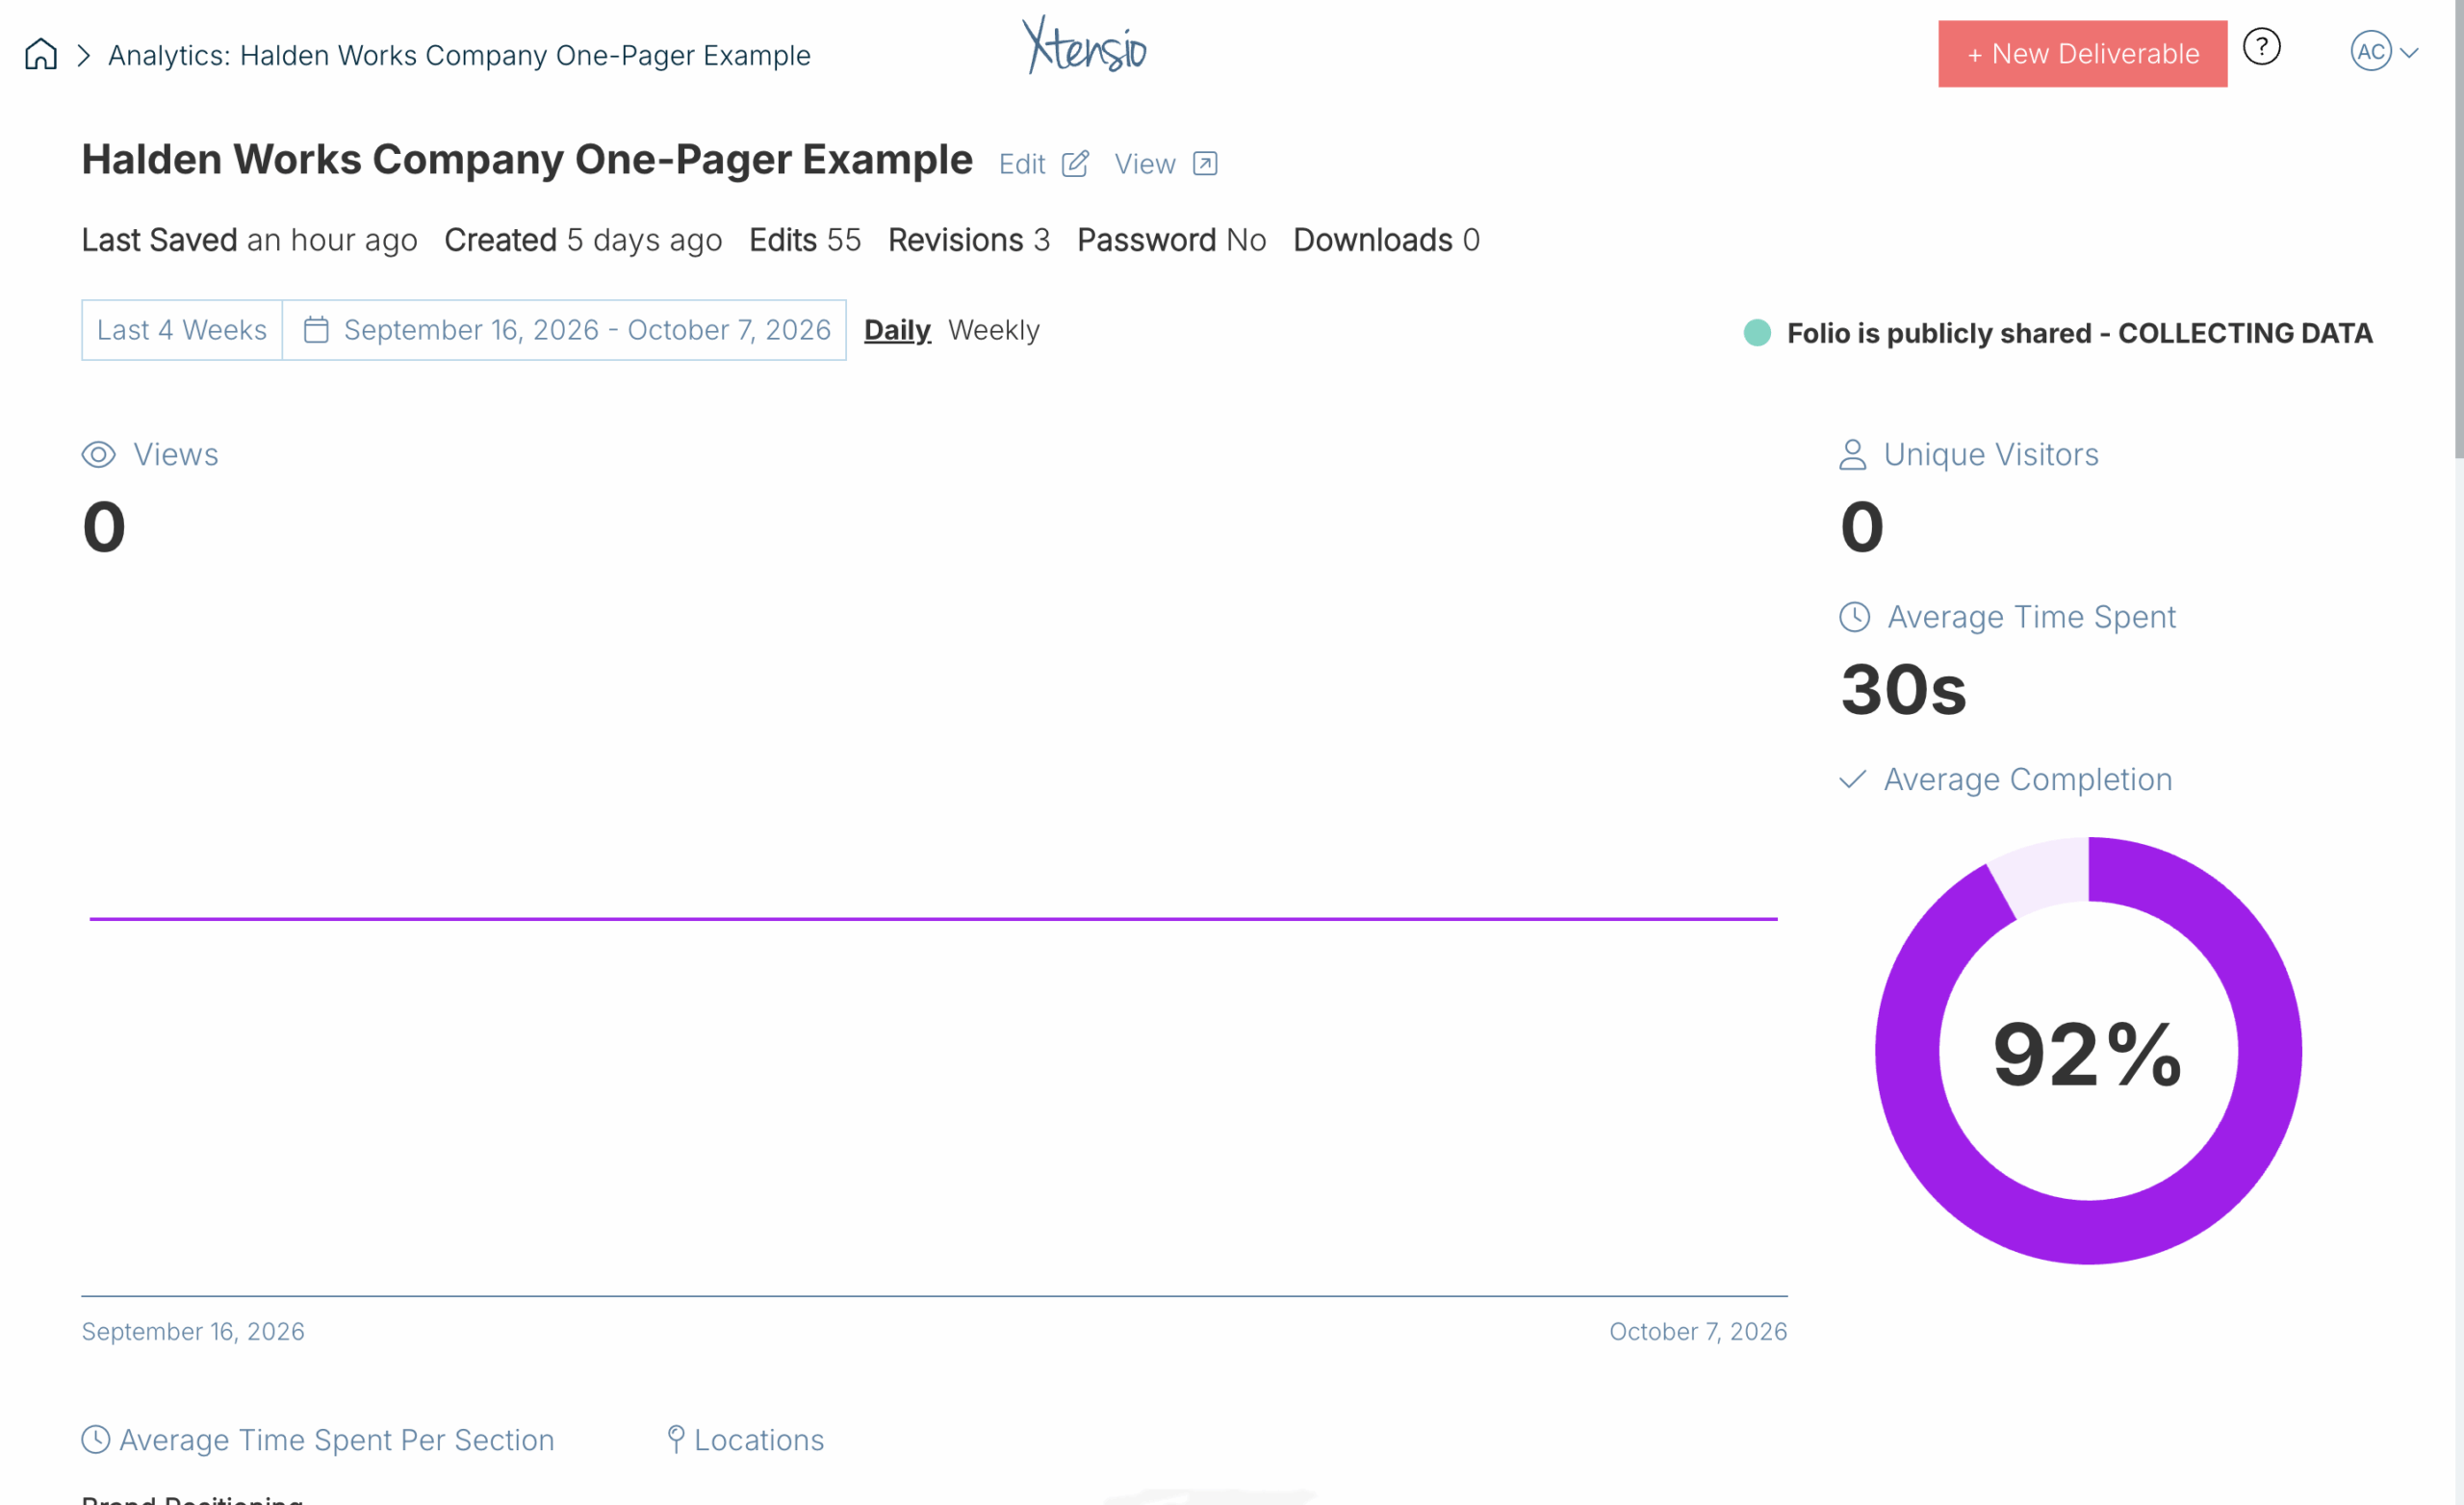Click the 'Average Time Spent Per Section' heading
Viewport: 2464px width, 1505px height.
[x=336, y=1440]
